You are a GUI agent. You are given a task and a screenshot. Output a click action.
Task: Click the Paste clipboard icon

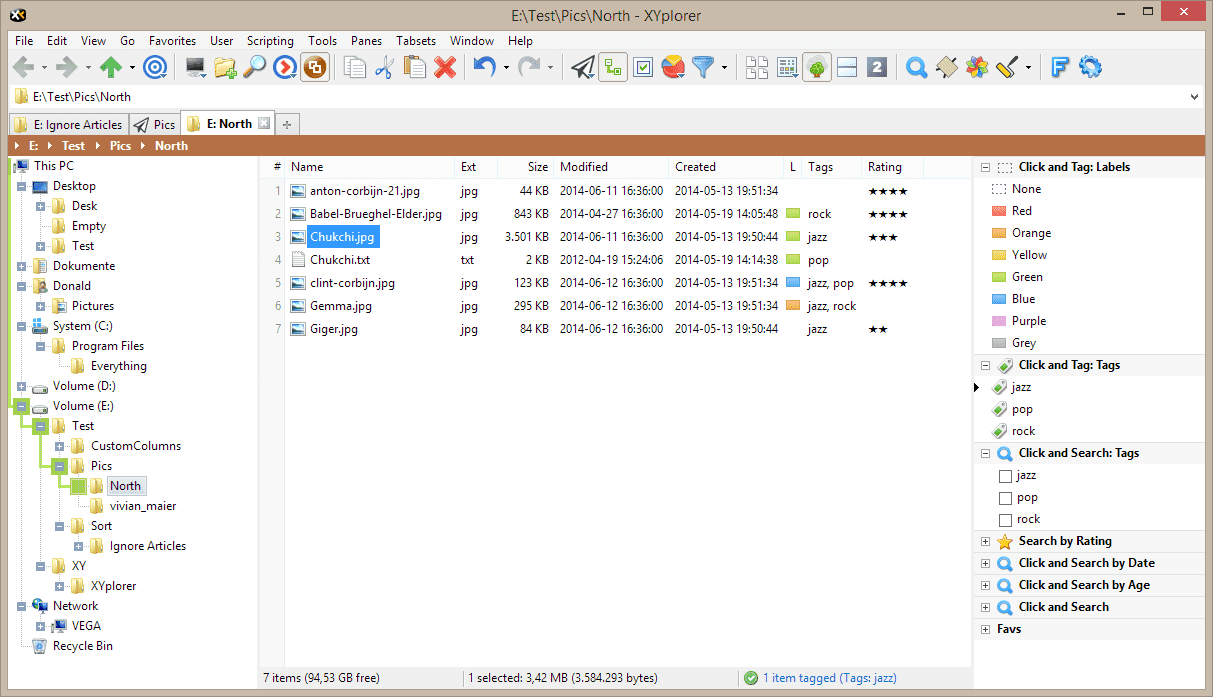[414, 67]
